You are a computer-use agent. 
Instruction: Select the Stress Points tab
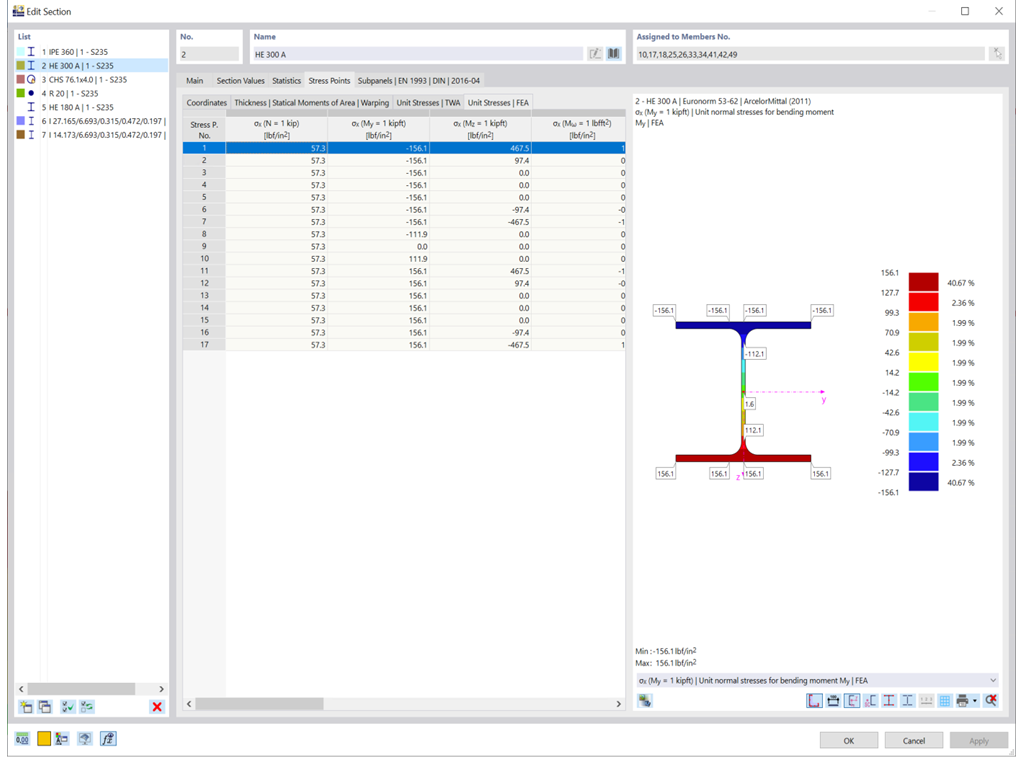pos(329,81)
